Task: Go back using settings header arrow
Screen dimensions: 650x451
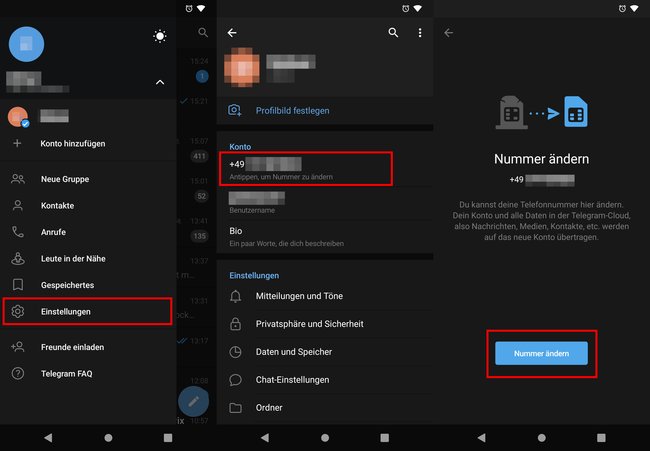Action: pos(232,33)
